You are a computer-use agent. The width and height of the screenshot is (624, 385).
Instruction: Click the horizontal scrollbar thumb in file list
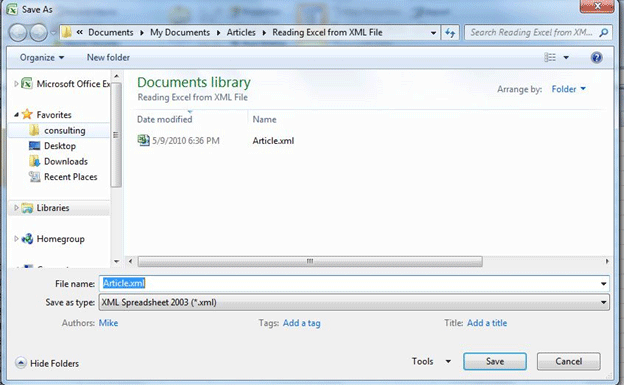pyautogui.click(x=310, y=262)
